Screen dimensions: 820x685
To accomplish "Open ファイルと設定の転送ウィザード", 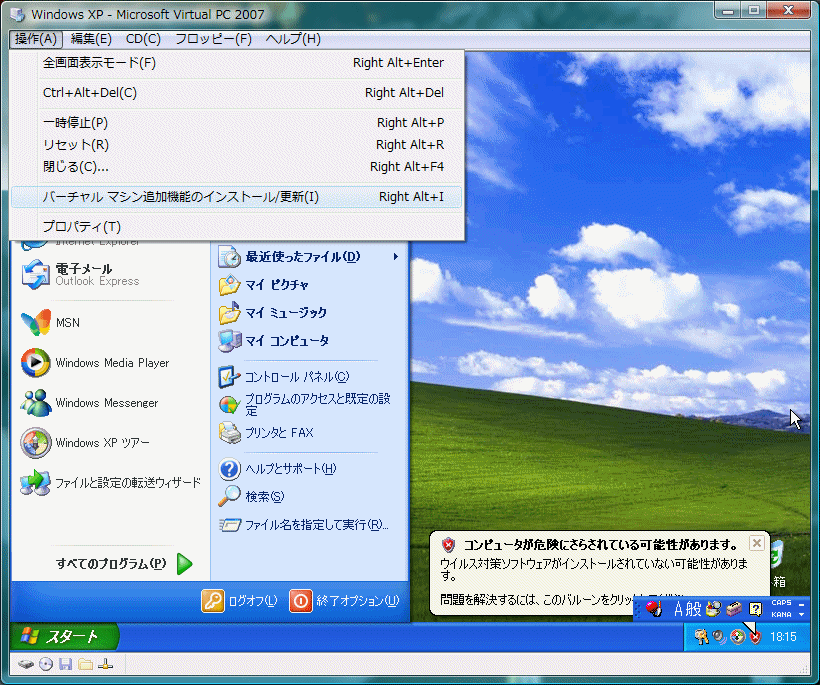I will [x=110, y=482].
